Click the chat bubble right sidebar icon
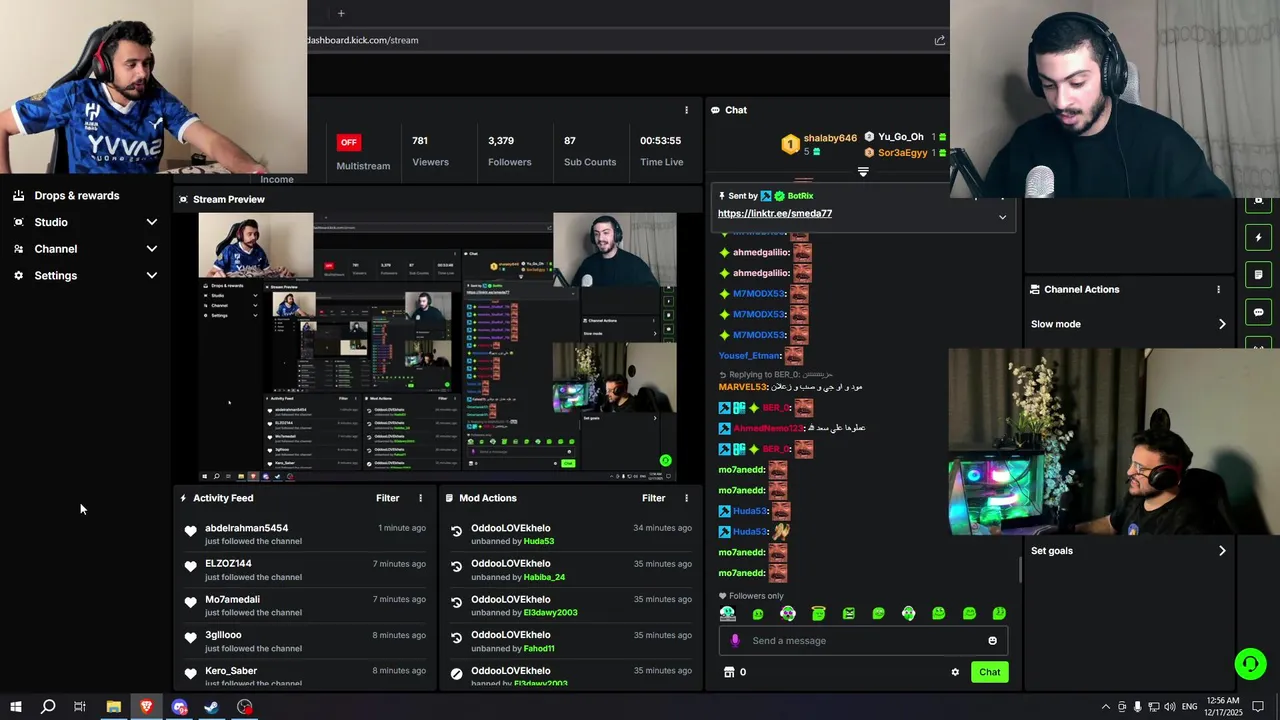1280x720 pixels. point(1259,312)
